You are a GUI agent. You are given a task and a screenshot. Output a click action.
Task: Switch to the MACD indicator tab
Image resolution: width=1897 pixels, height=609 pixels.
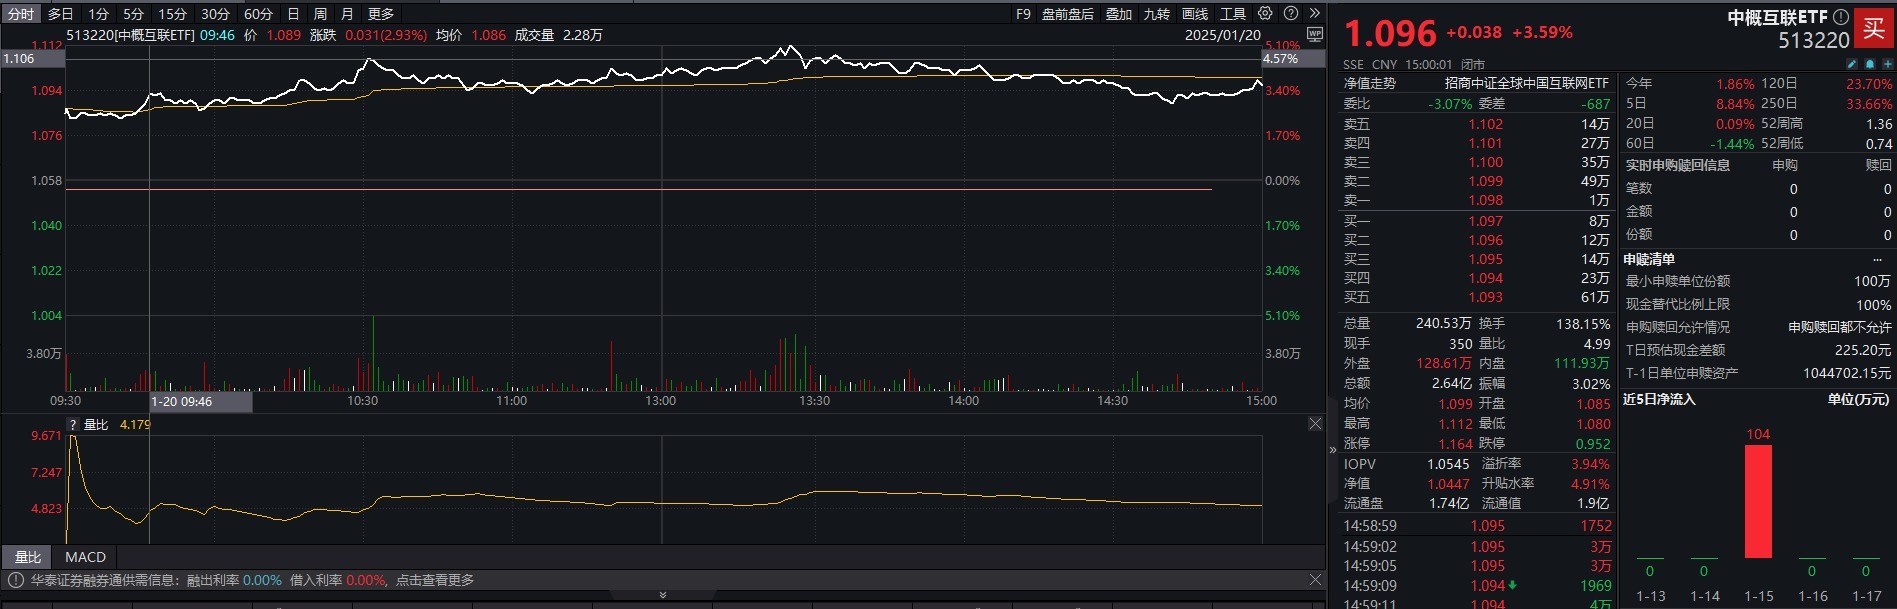[85, 557]
